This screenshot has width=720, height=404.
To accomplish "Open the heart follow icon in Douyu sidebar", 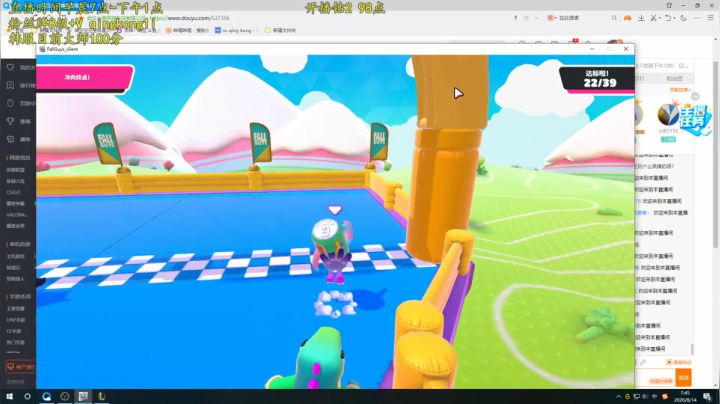I will coord(10,67).
